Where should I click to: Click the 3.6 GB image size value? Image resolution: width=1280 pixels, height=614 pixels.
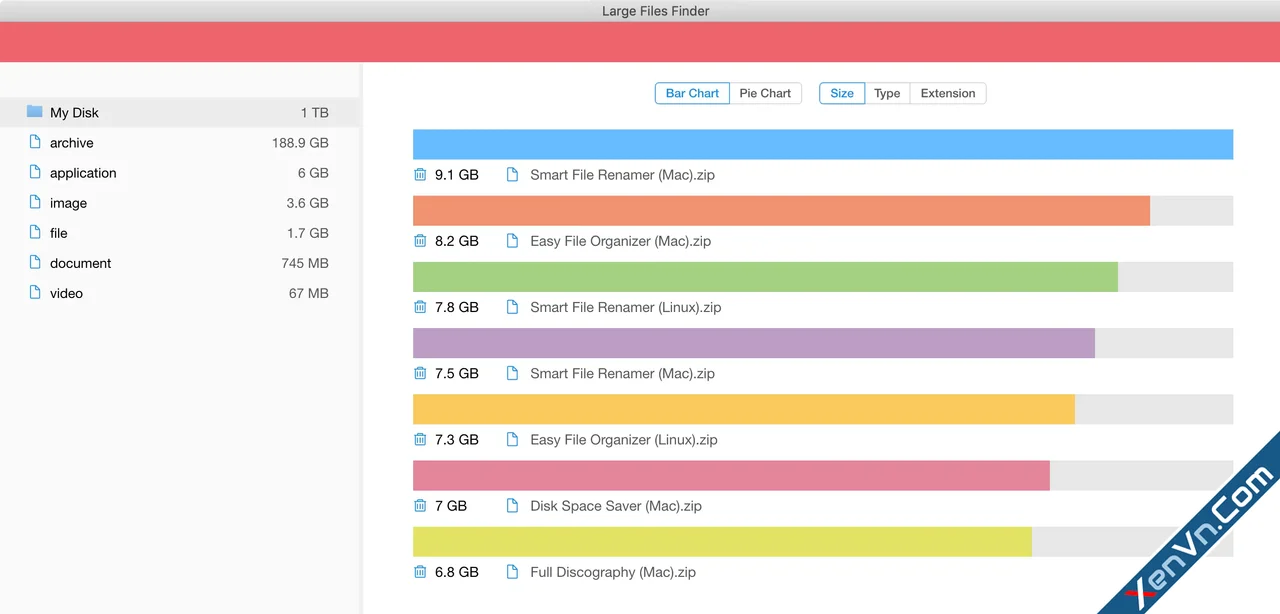coord(307,203)
